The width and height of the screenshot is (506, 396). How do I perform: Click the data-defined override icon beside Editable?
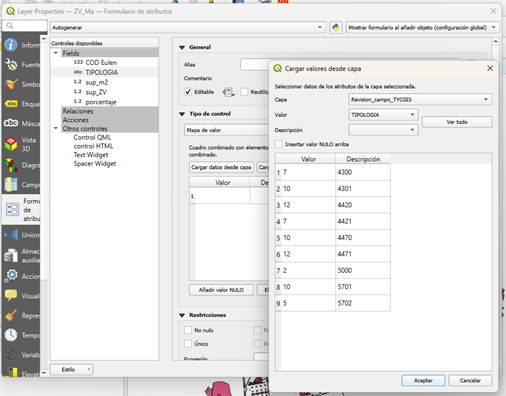229,92
